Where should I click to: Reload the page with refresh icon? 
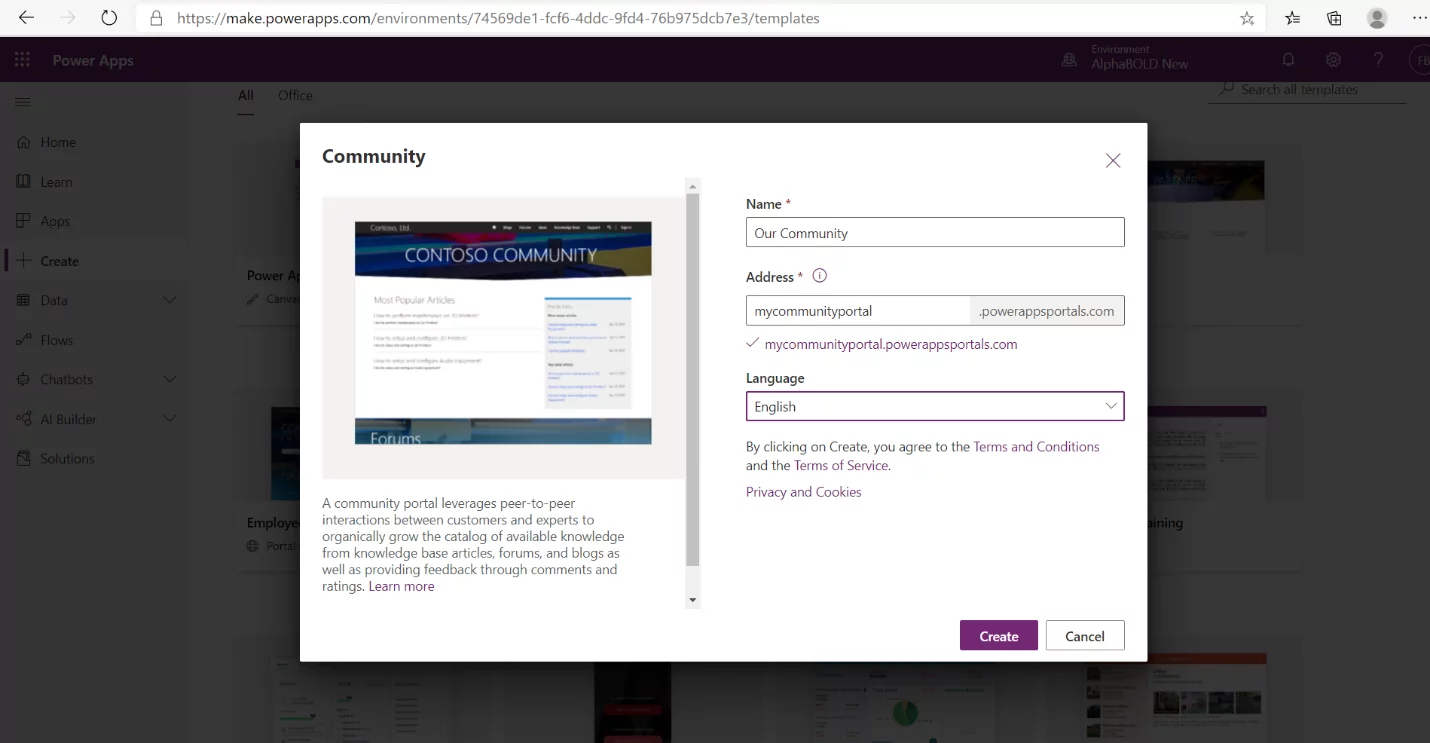109,18
